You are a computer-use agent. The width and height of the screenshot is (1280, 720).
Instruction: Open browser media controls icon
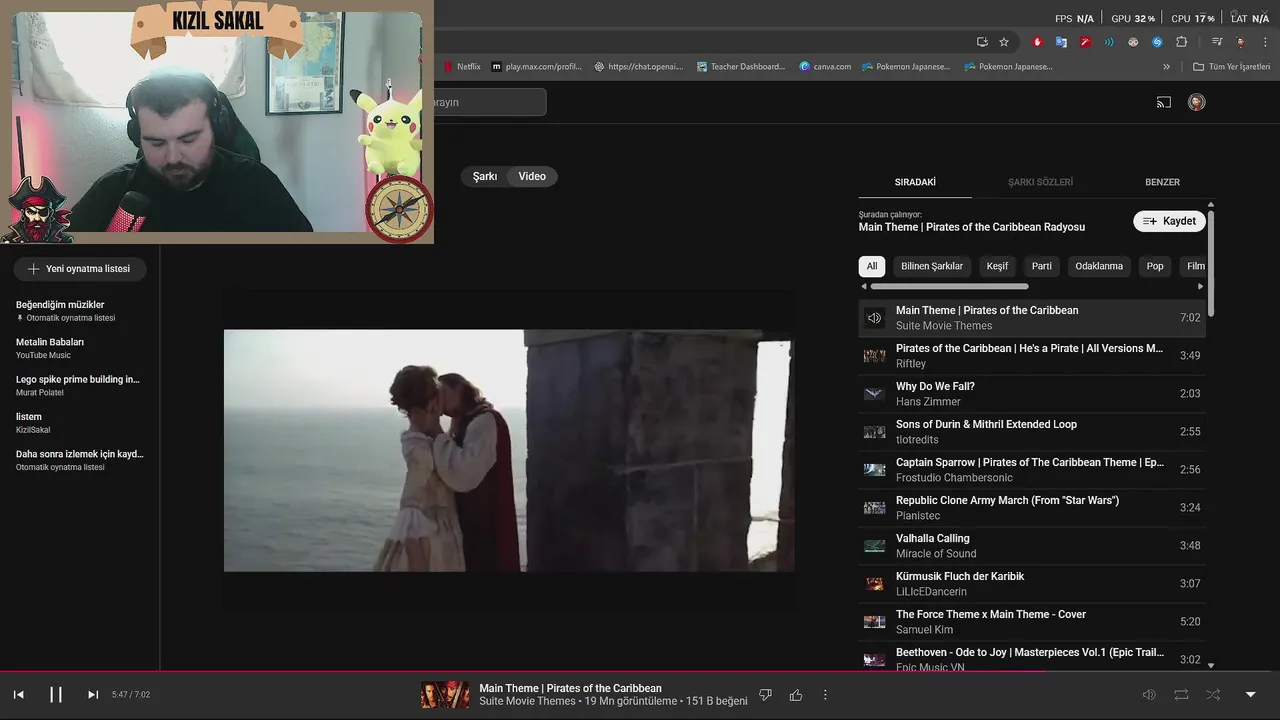1217,42
